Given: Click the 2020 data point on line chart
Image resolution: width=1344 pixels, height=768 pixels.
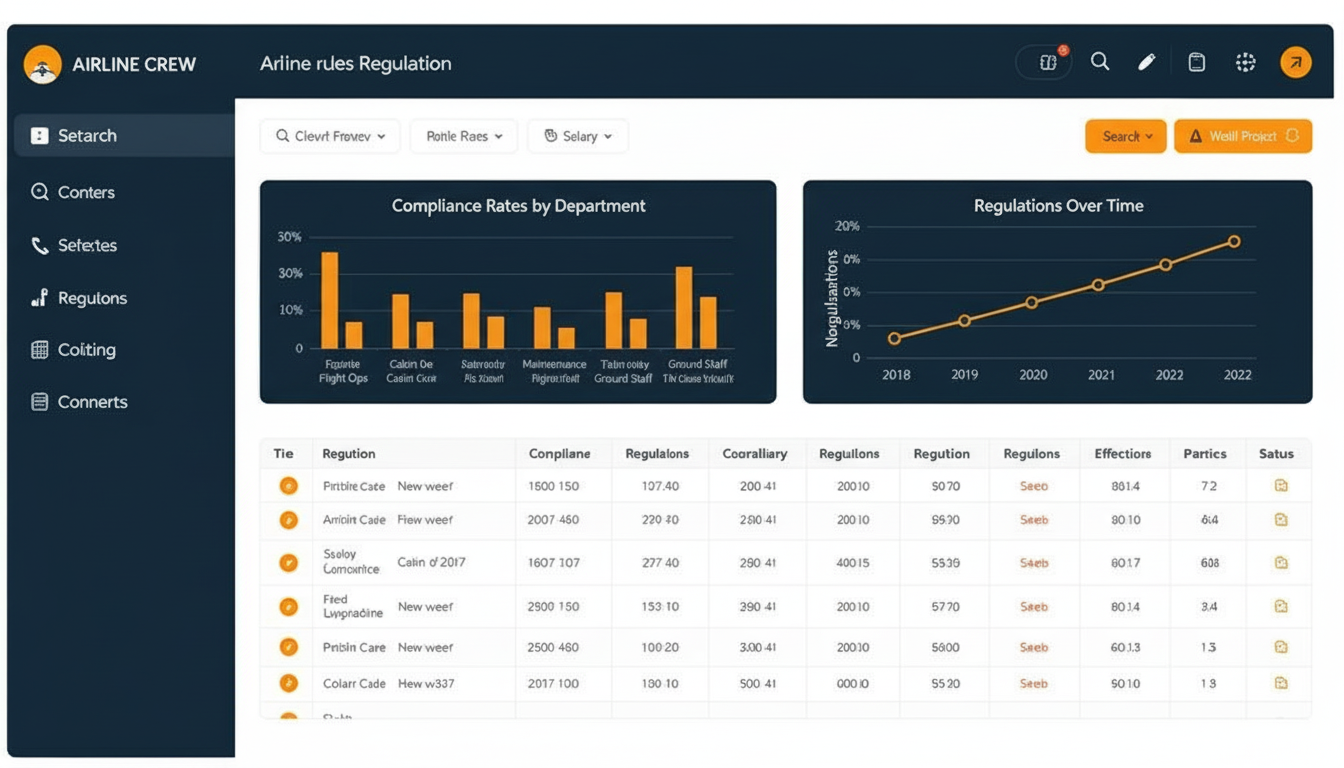Looking at the screenshot, I should [x=1032, y=302].
